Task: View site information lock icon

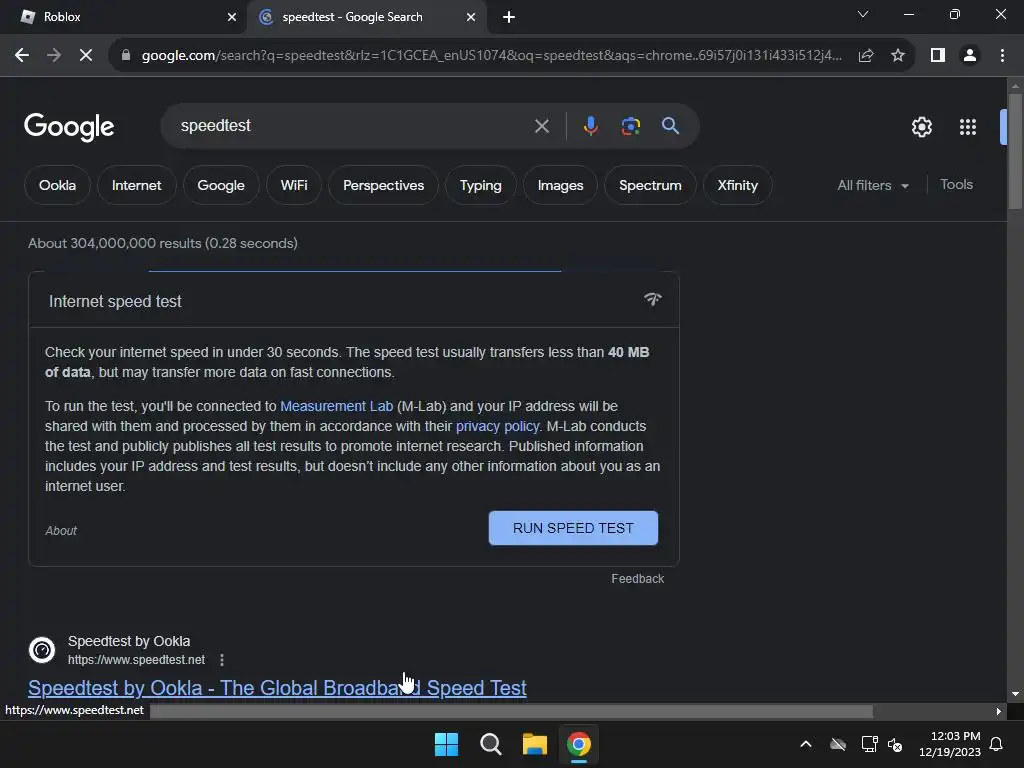Action: click(x=126, y=56)
